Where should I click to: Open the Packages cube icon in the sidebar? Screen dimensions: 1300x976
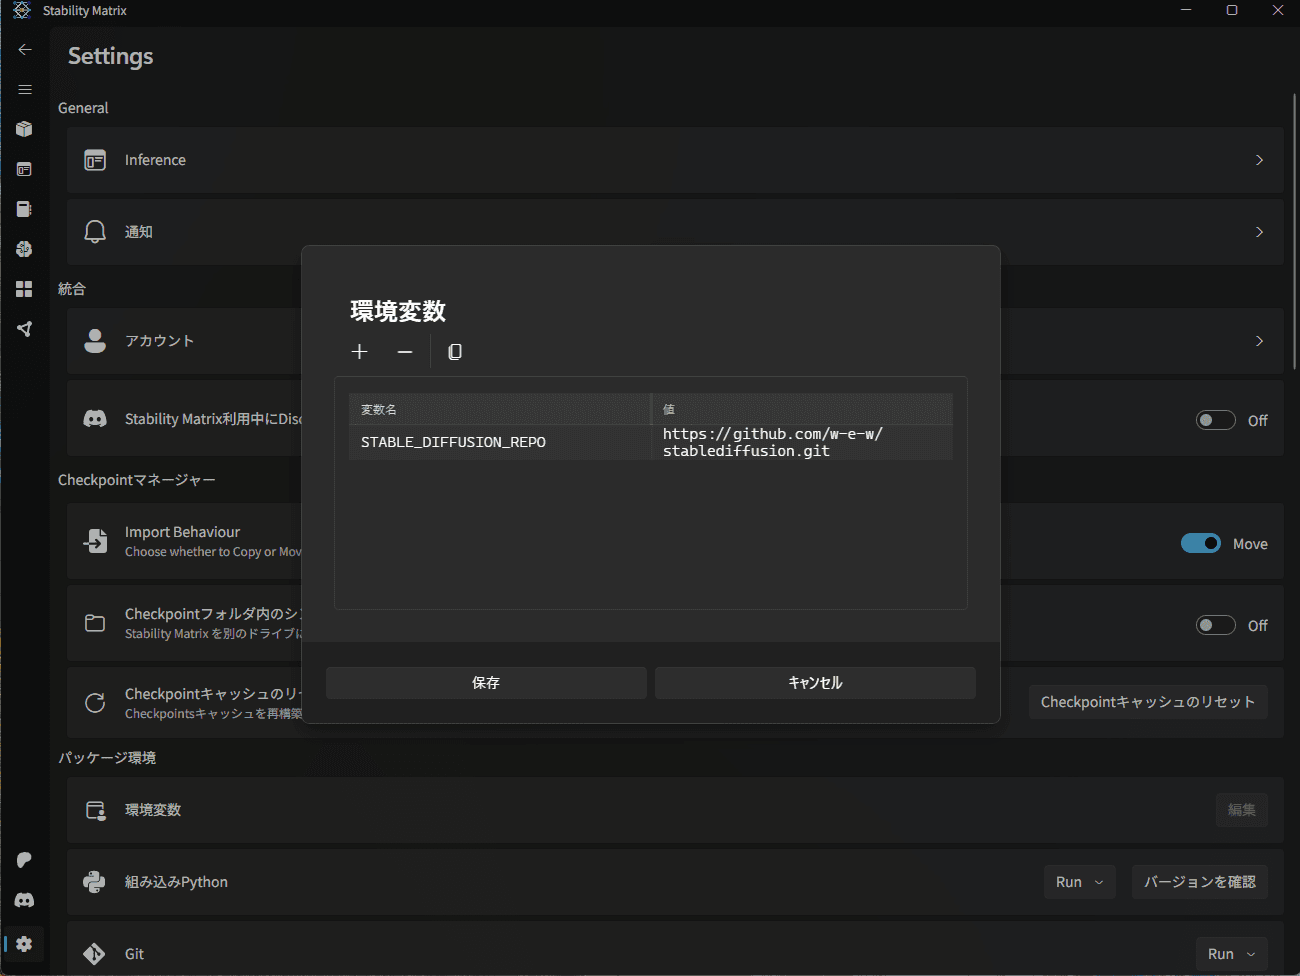tap(25, 129)
